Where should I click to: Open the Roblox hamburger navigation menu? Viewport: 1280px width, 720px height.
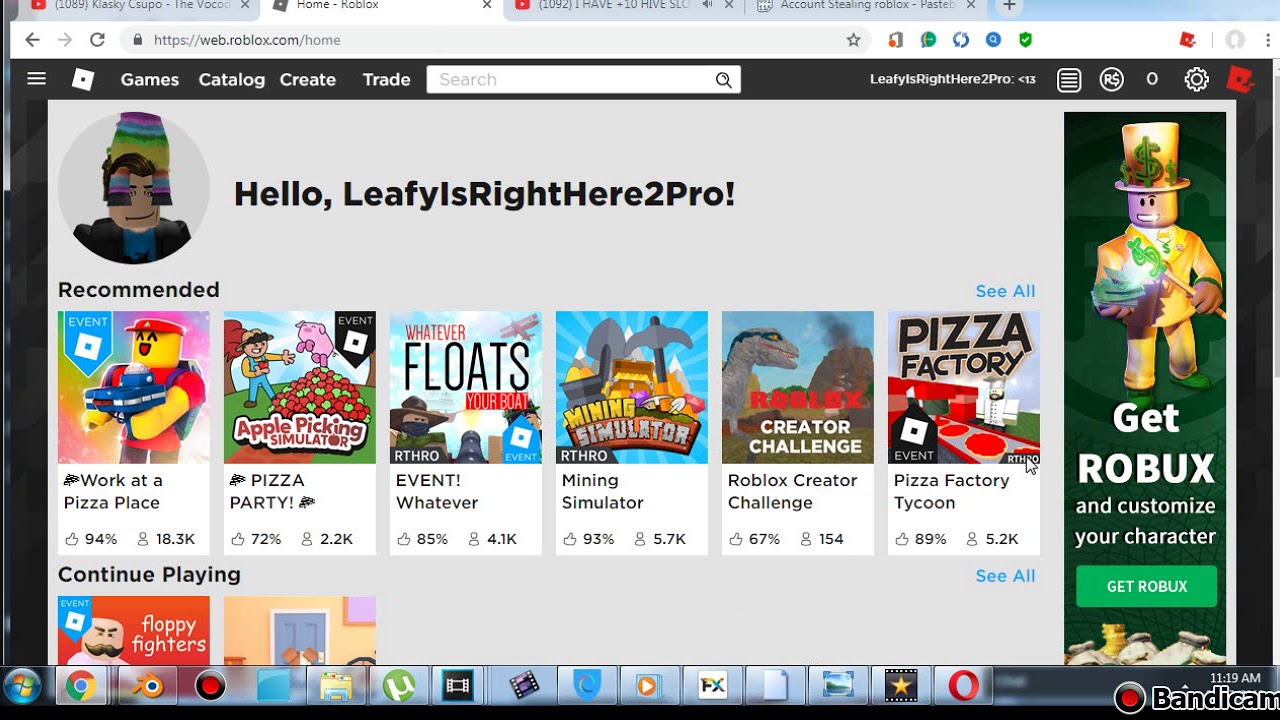tap(37, 79)
